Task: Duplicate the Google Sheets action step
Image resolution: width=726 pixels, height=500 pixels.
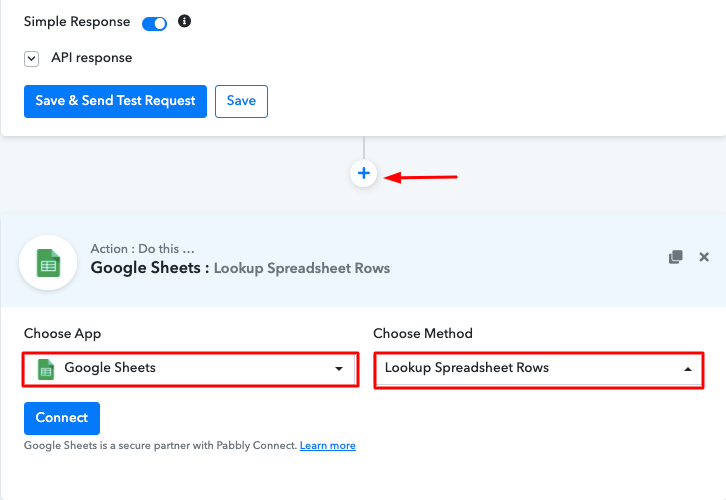Action: pyautogui.click(x=676, y=257)
